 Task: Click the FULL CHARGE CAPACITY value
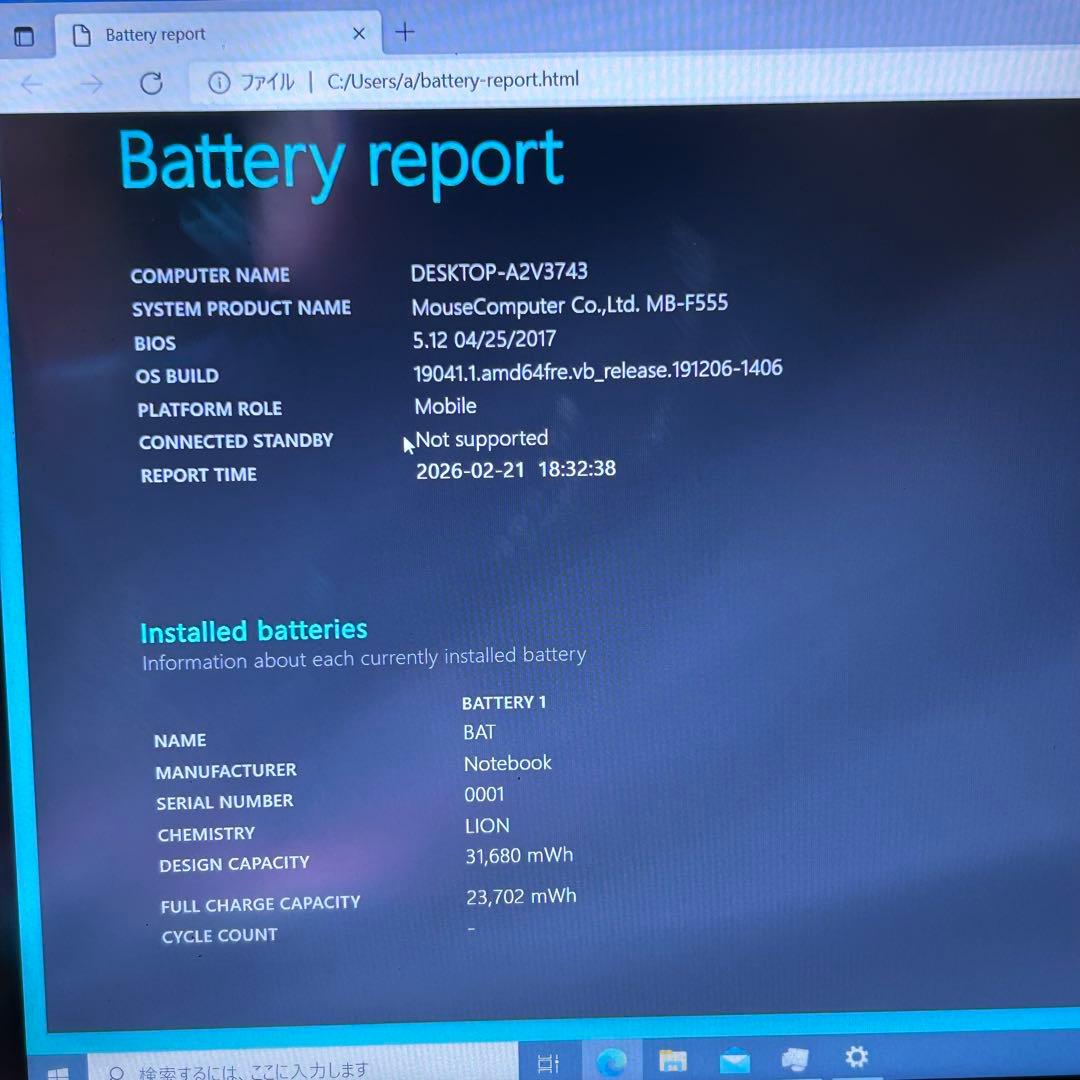[x=520, y=896]
